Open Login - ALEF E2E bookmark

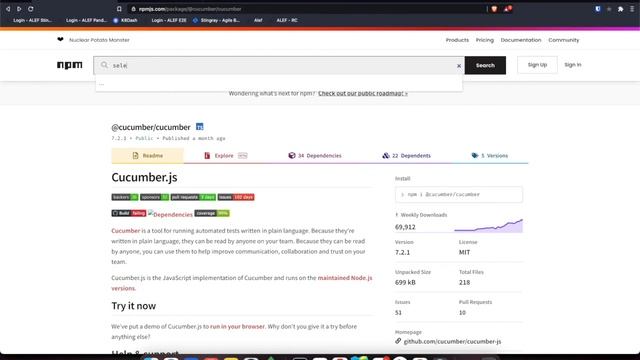tap(169, 20)
